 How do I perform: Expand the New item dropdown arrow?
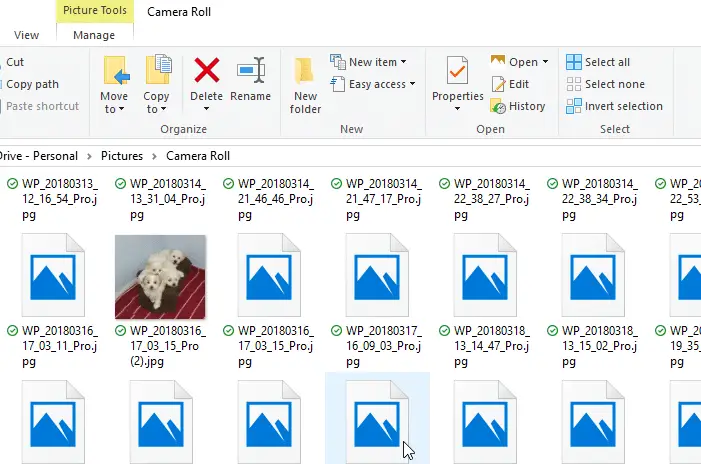[x=403, y=62]
